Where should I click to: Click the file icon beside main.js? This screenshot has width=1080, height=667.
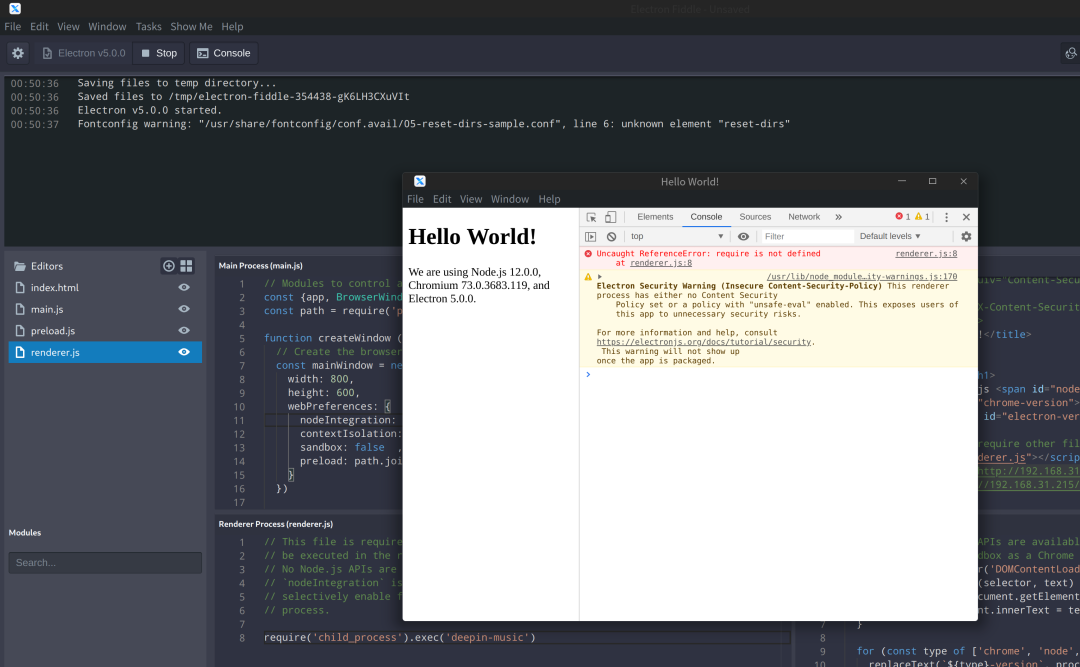pyautogui.click(x=20, y=309)
